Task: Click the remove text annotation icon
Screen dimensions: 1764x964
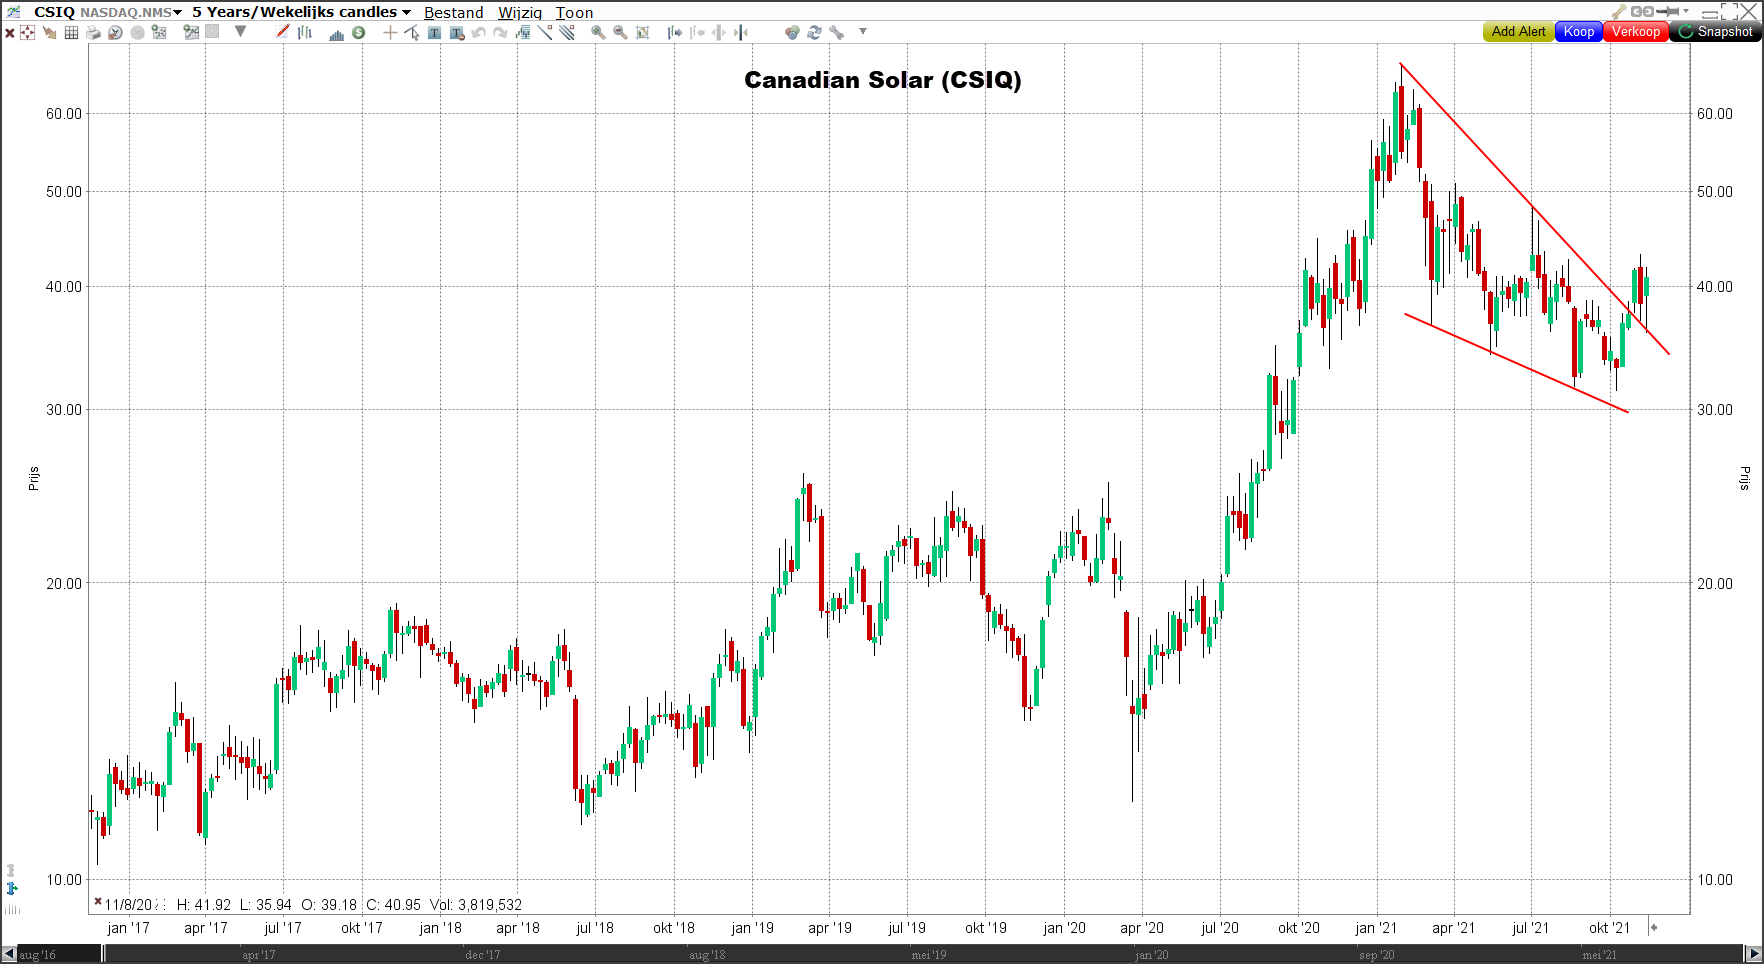Action: tap(457, 33)
